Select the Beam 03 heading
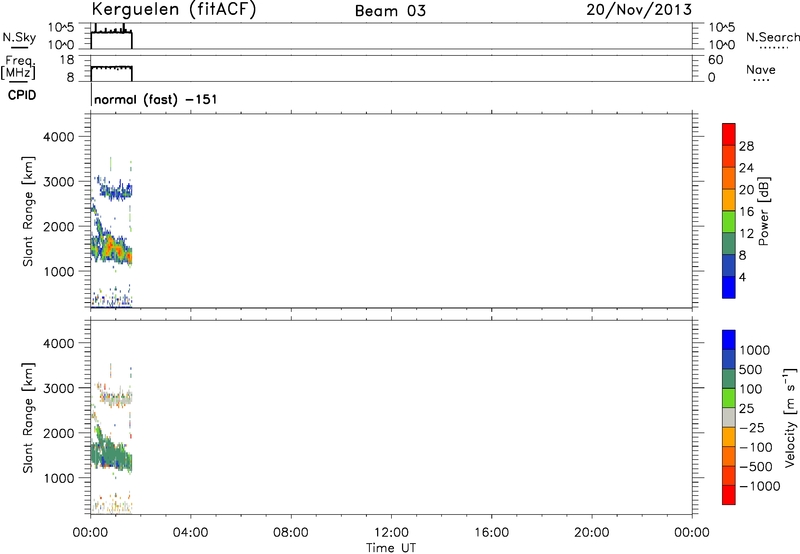 [x=390, y=11]
